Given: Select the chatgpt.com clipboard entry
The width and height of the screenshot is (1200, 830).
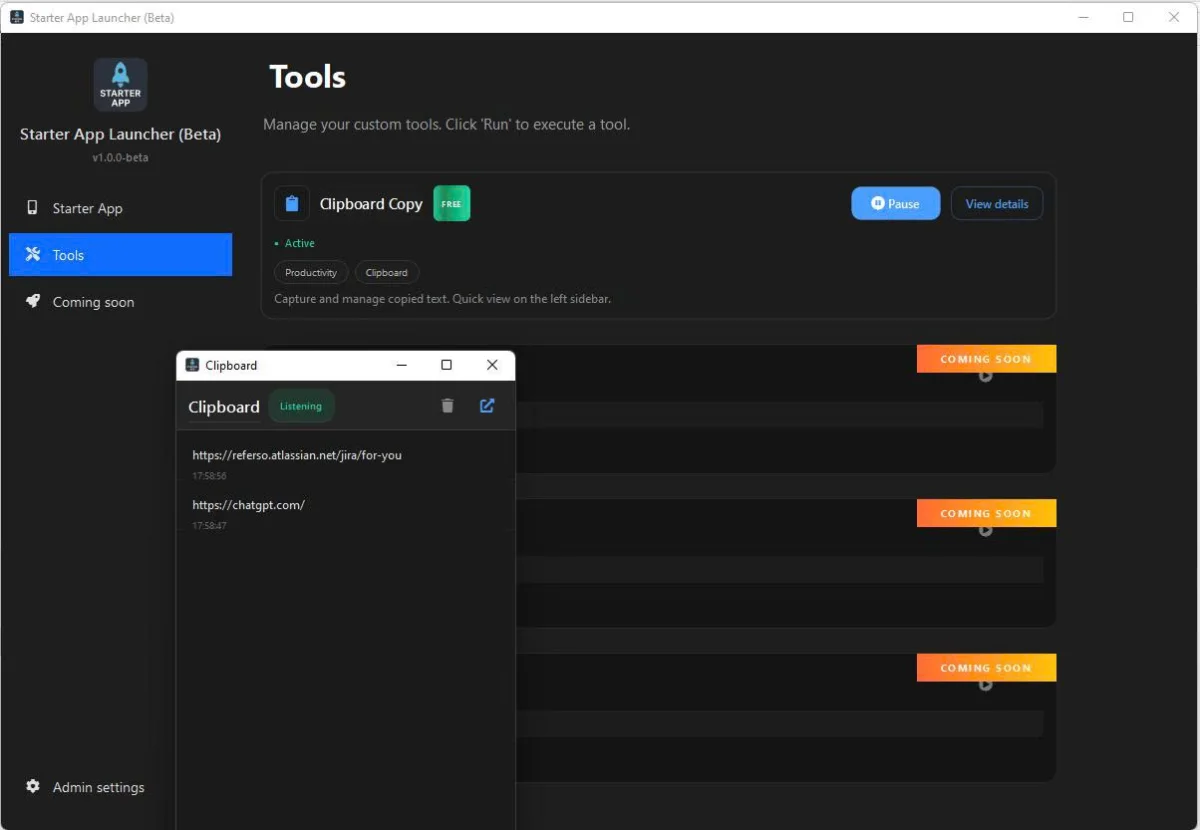Looking at the screenshot, I should [x=248, y=505].
